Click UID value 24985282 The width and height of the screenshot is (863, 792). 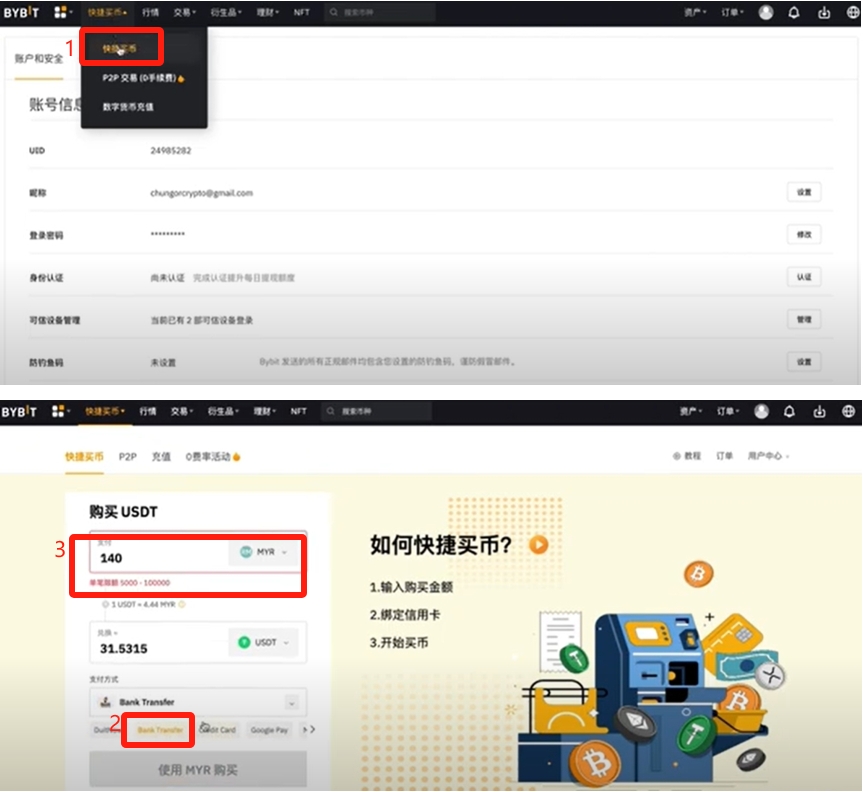171,150
